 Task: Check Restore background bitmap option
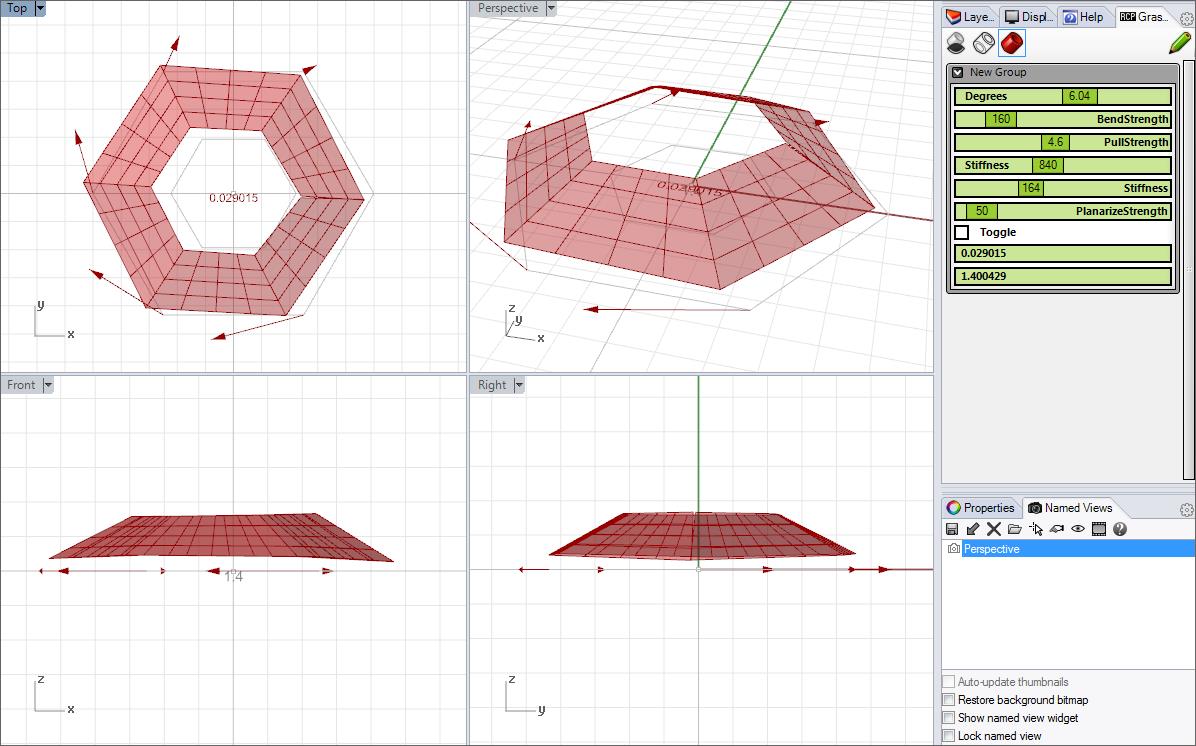click(949, 700)
